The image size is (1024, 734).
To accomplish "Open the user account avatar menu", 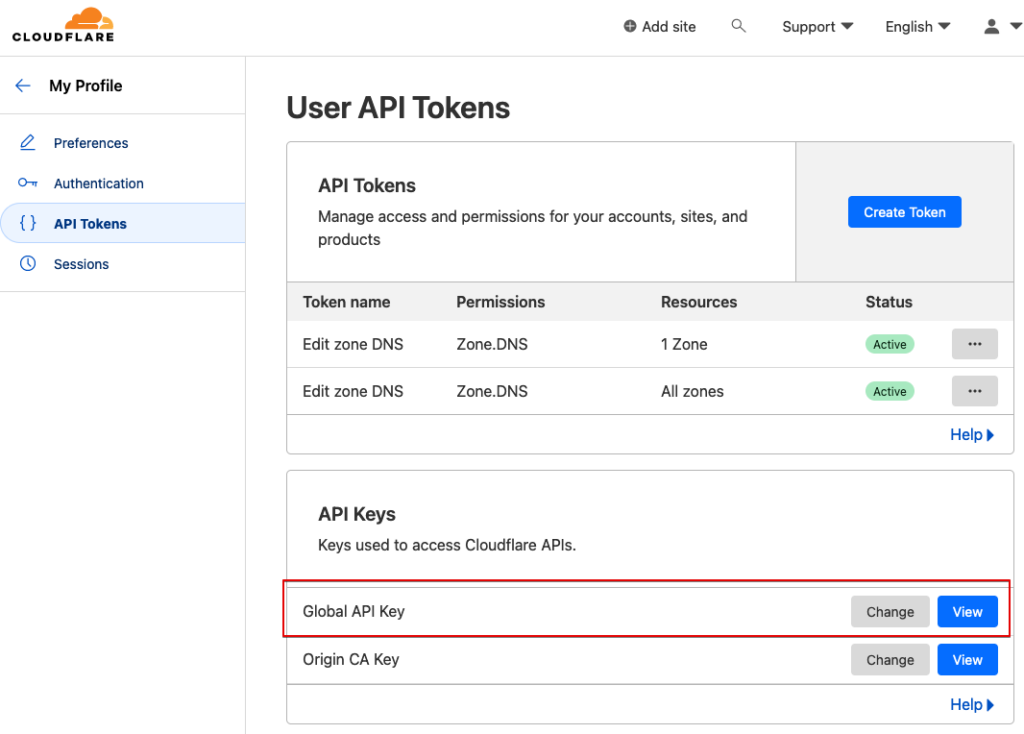I will coord(991,26).
